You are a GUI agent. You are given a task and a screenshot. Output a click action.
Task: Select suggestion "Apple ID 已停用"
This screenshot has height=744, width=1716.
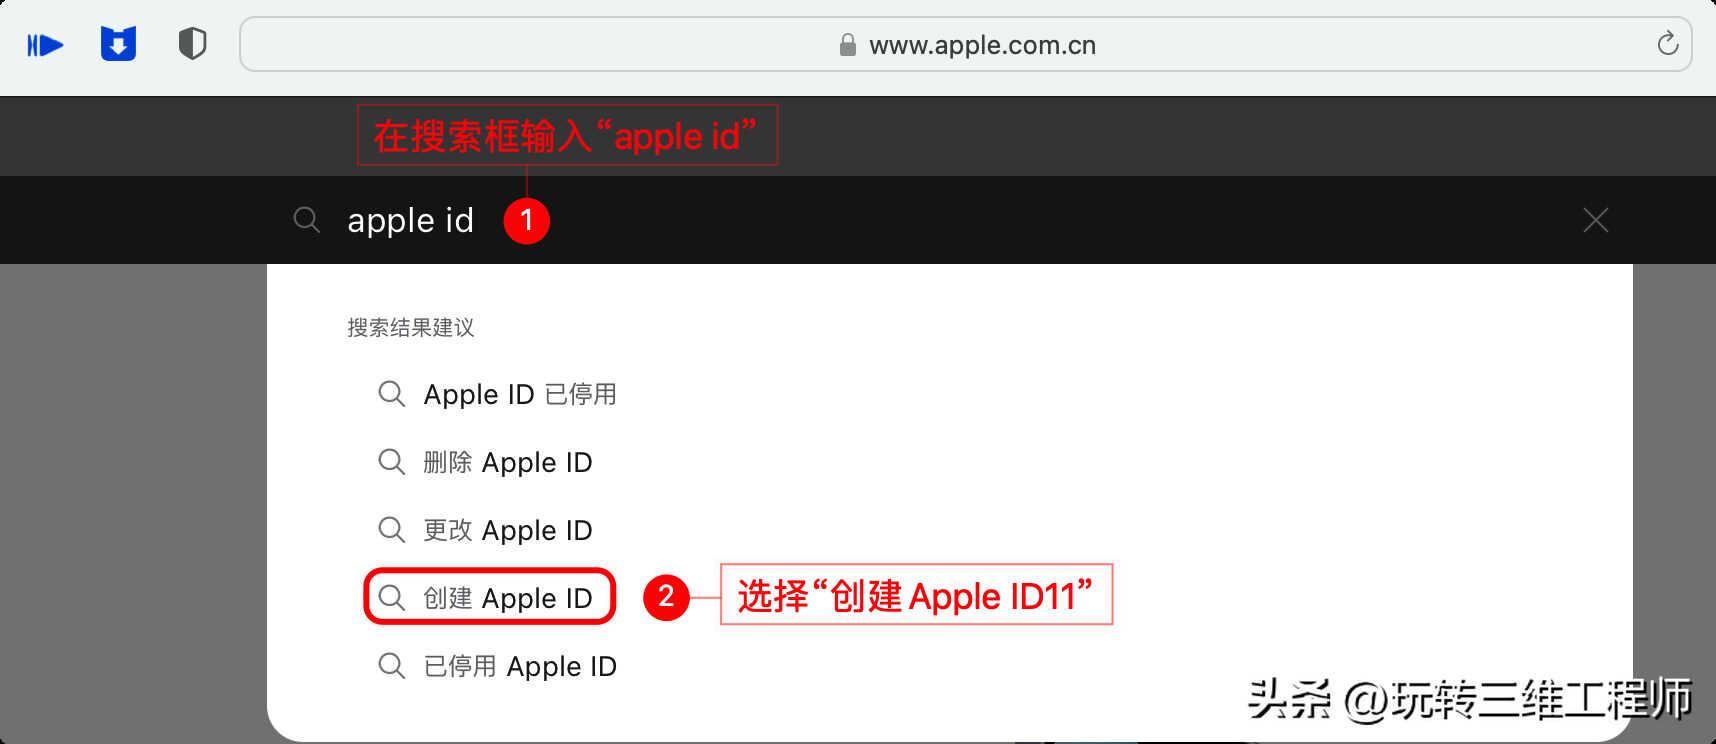click(520, 394)
